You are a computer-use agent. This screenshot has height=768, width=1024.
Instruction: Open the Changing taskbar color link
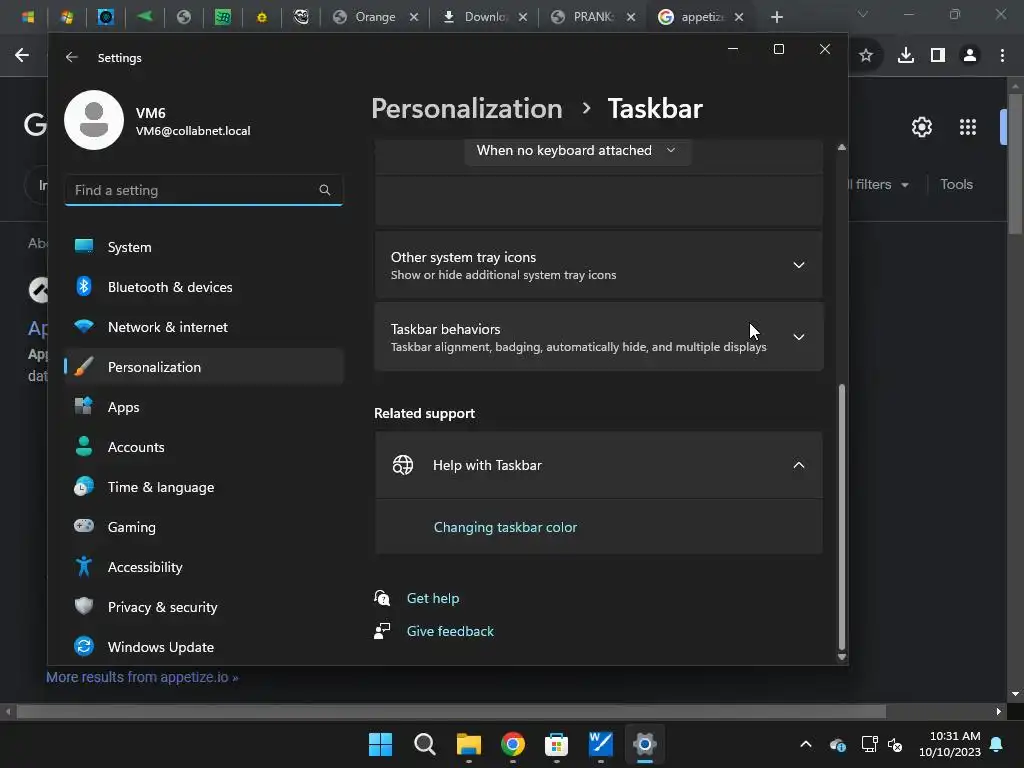(505, 527)
